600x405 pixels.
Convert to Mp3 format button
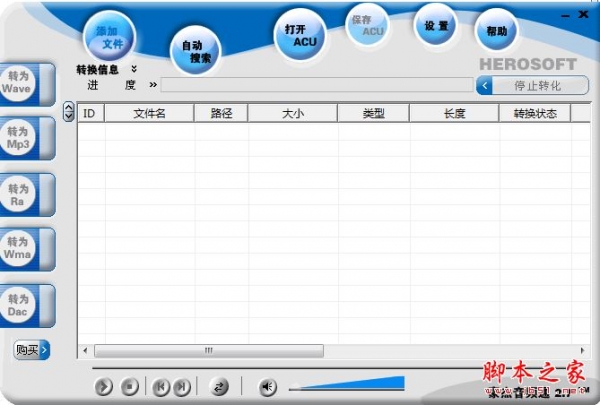click(x=27, y=139)
